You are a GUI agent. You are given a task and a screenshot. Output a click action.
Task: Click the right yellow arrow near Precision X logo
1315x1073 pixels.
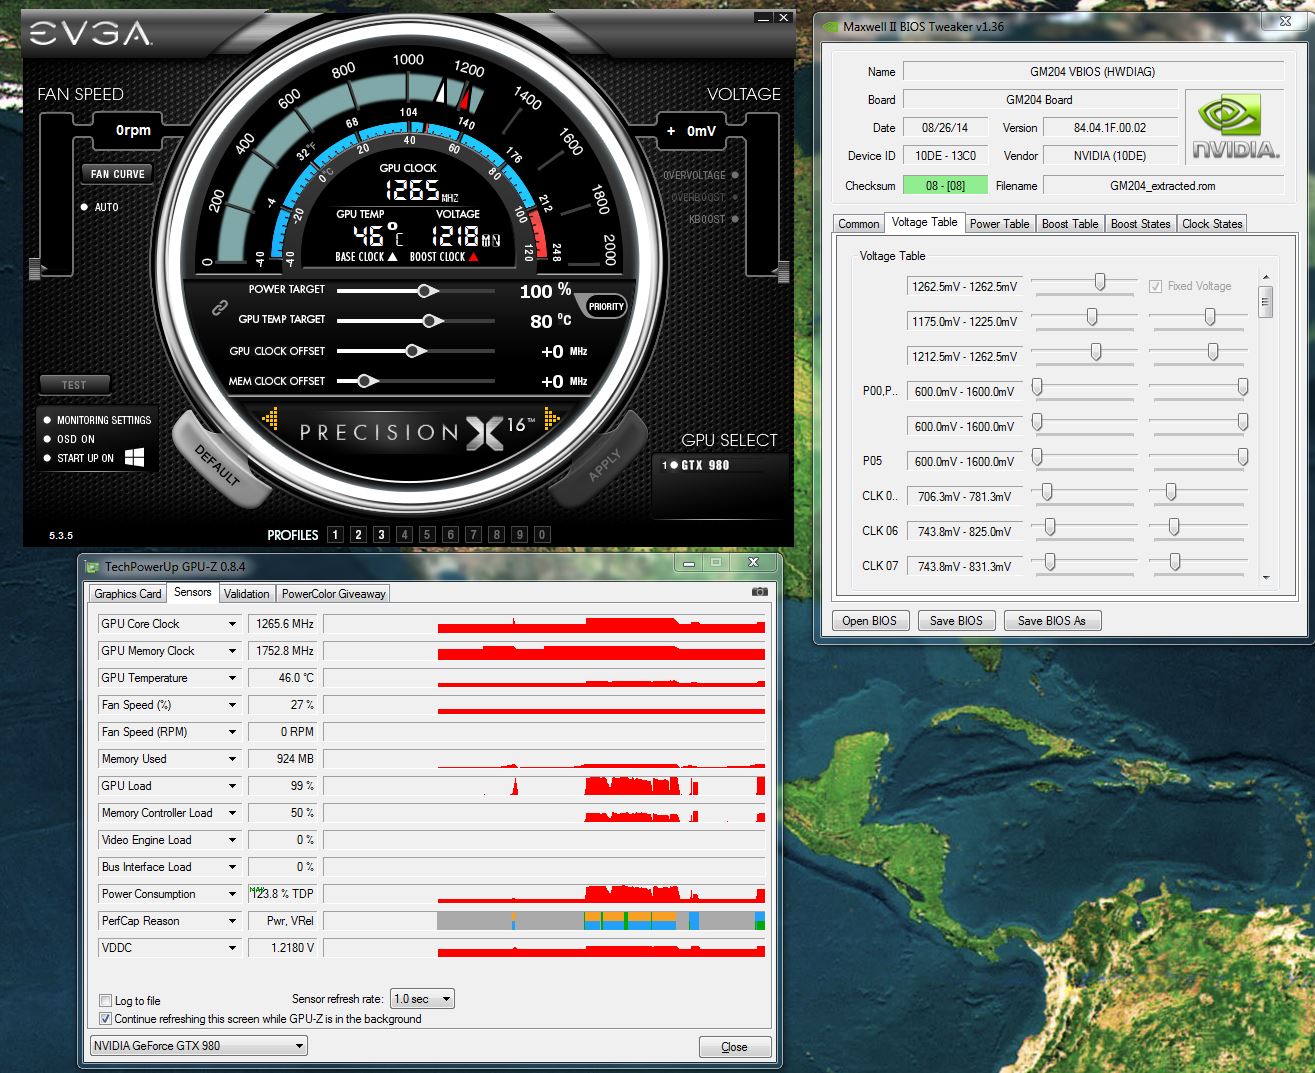pyautogui.click(x=551, y=417)
